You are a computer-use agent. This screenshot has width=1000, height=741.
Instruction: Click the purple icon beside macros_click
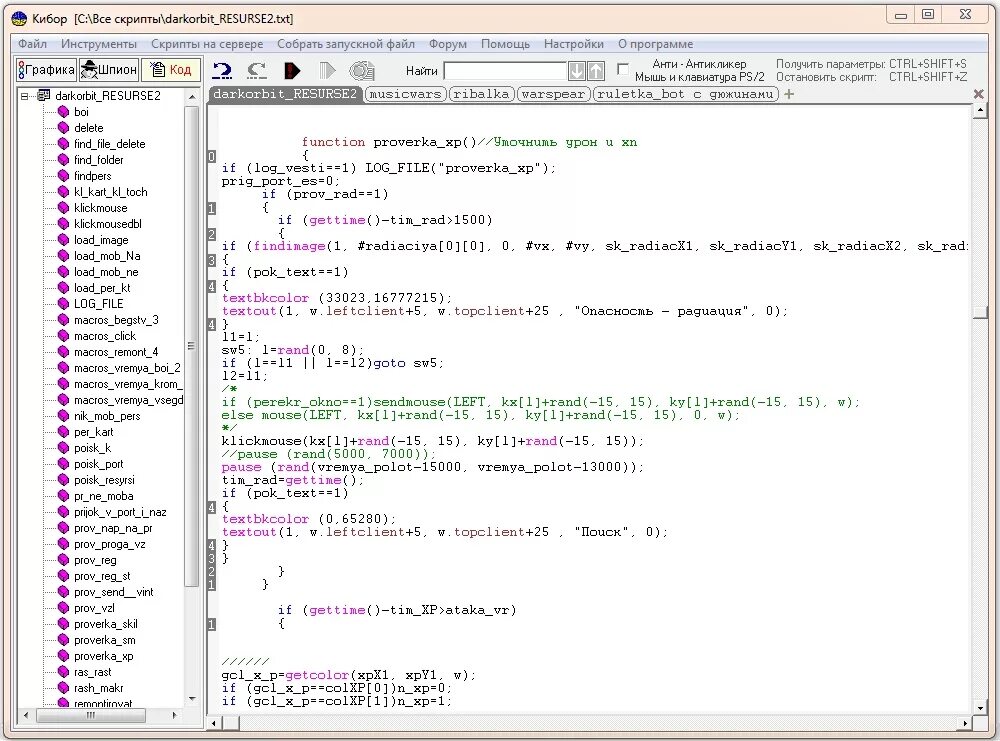[63, 335]
